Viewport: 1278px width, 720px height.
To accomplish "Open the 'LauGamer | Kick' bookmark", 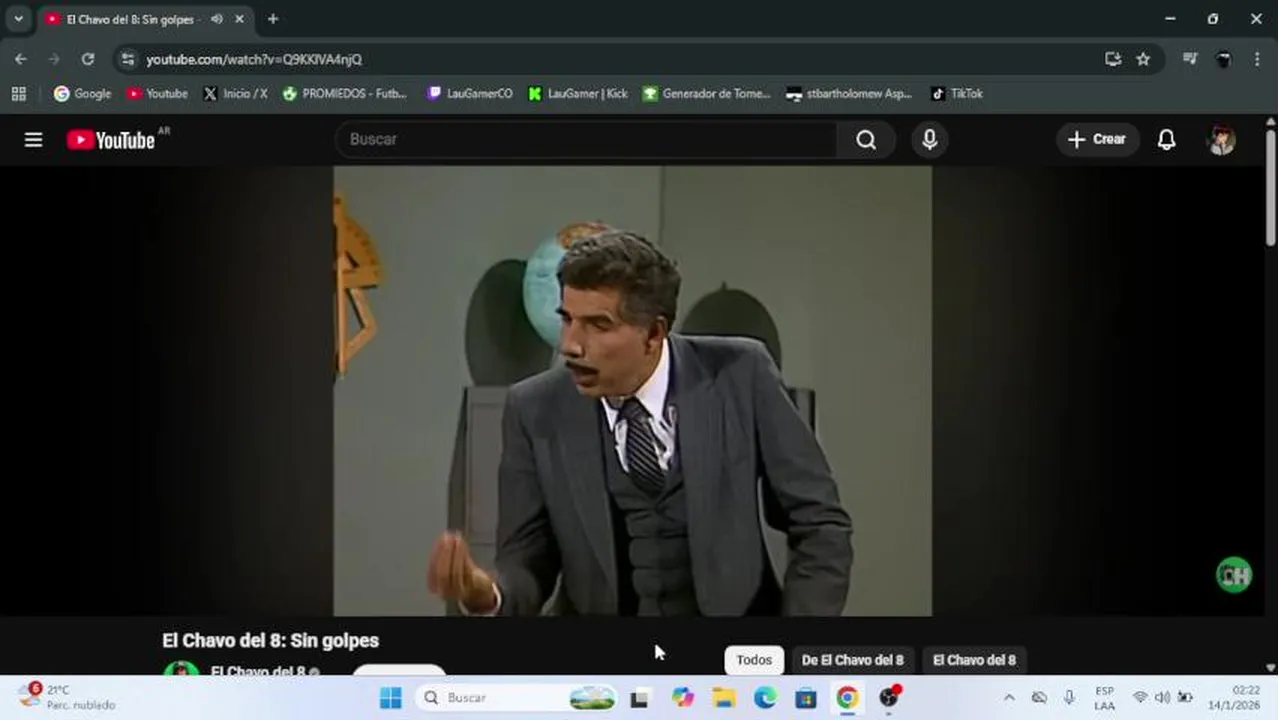I will [x=578, y=93].
